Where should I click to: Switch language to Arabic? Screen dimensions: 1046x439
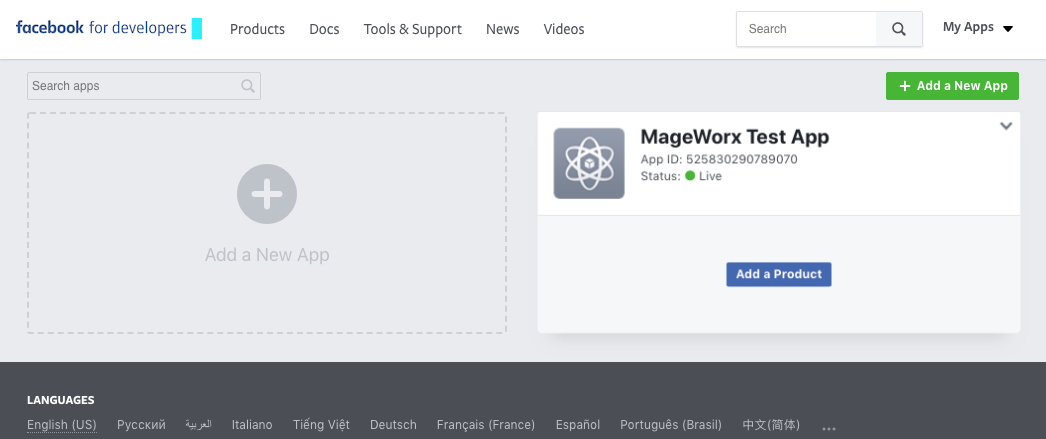[x=199, y=425]
